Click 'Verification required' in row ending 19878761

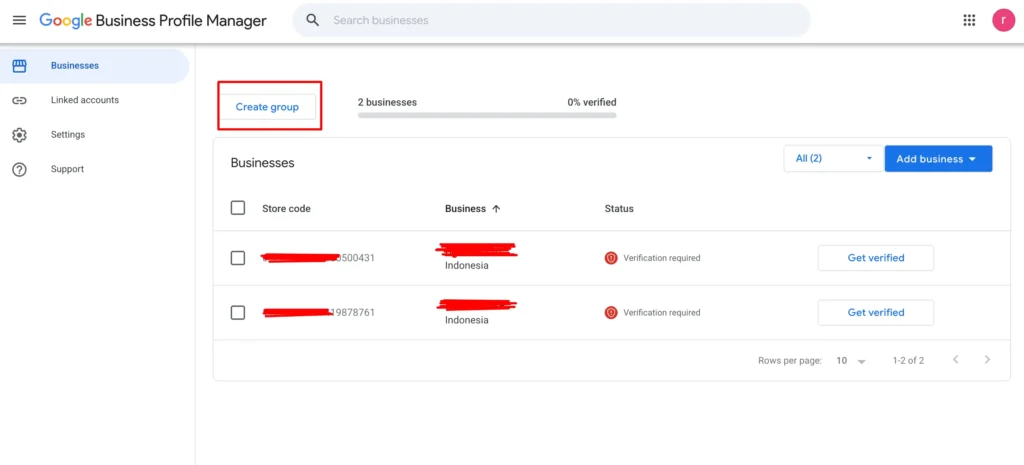pos(662,313)
